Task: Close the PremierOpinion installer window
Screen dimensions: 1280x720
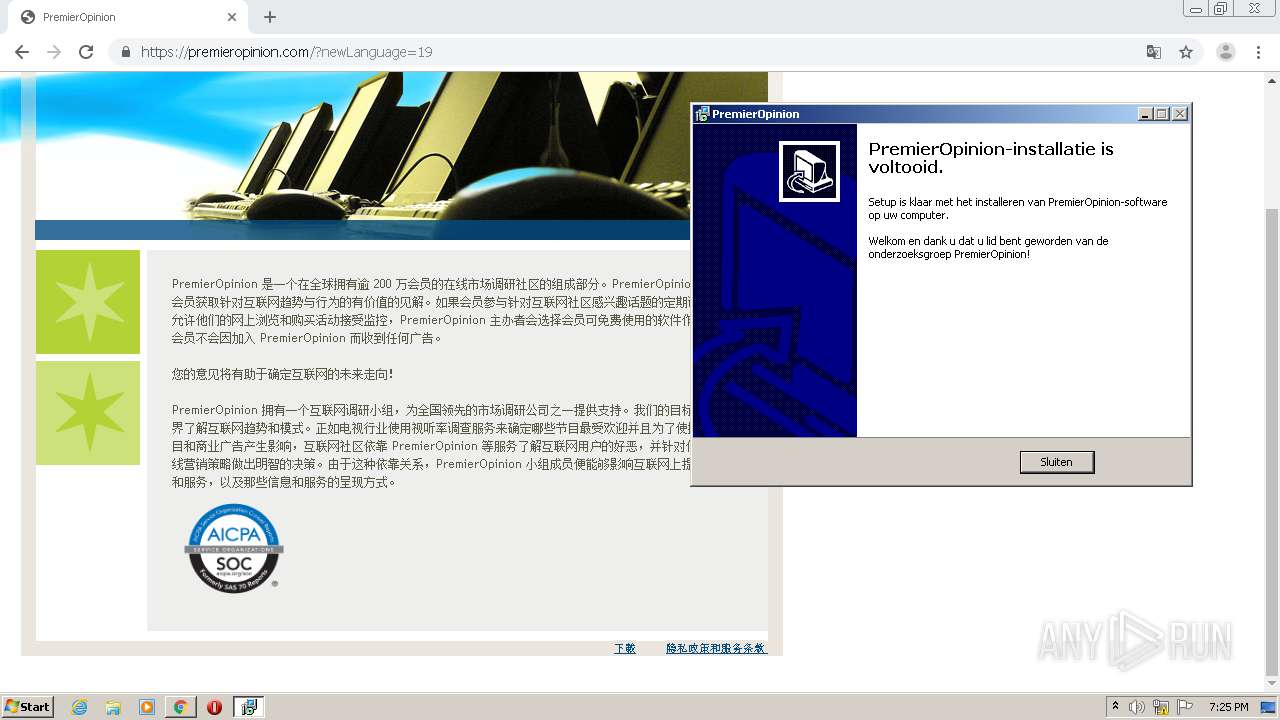Action: pos(1180,114)
